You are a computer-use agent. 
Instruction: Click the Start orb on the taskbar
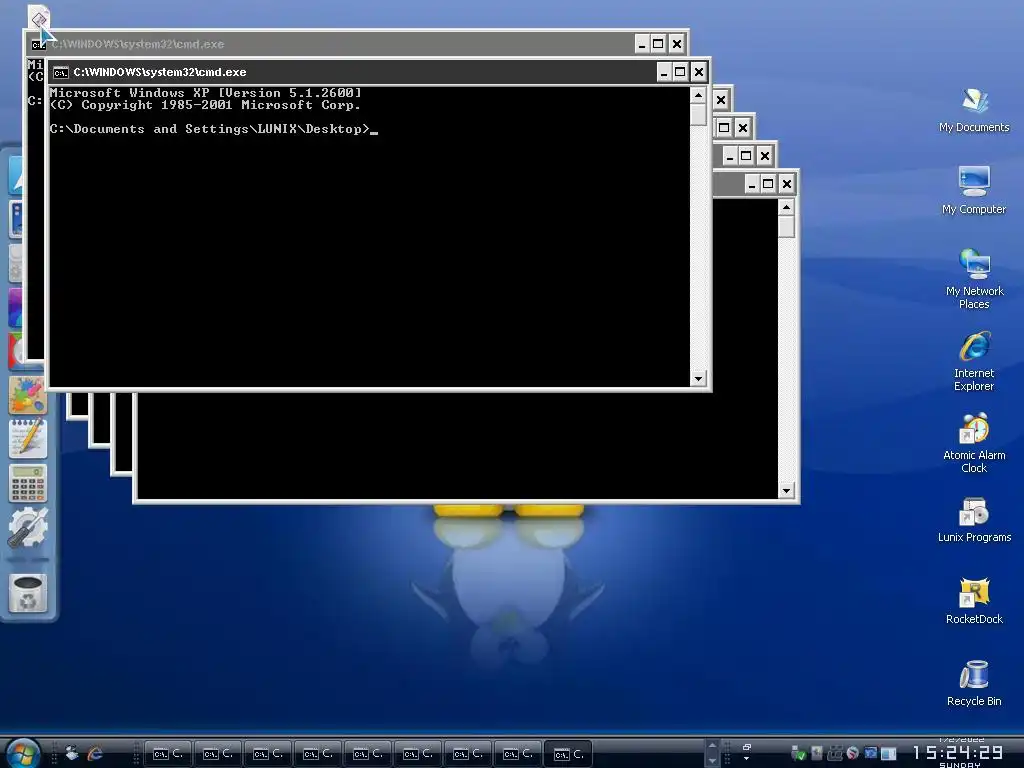click(x=22, y=753)
